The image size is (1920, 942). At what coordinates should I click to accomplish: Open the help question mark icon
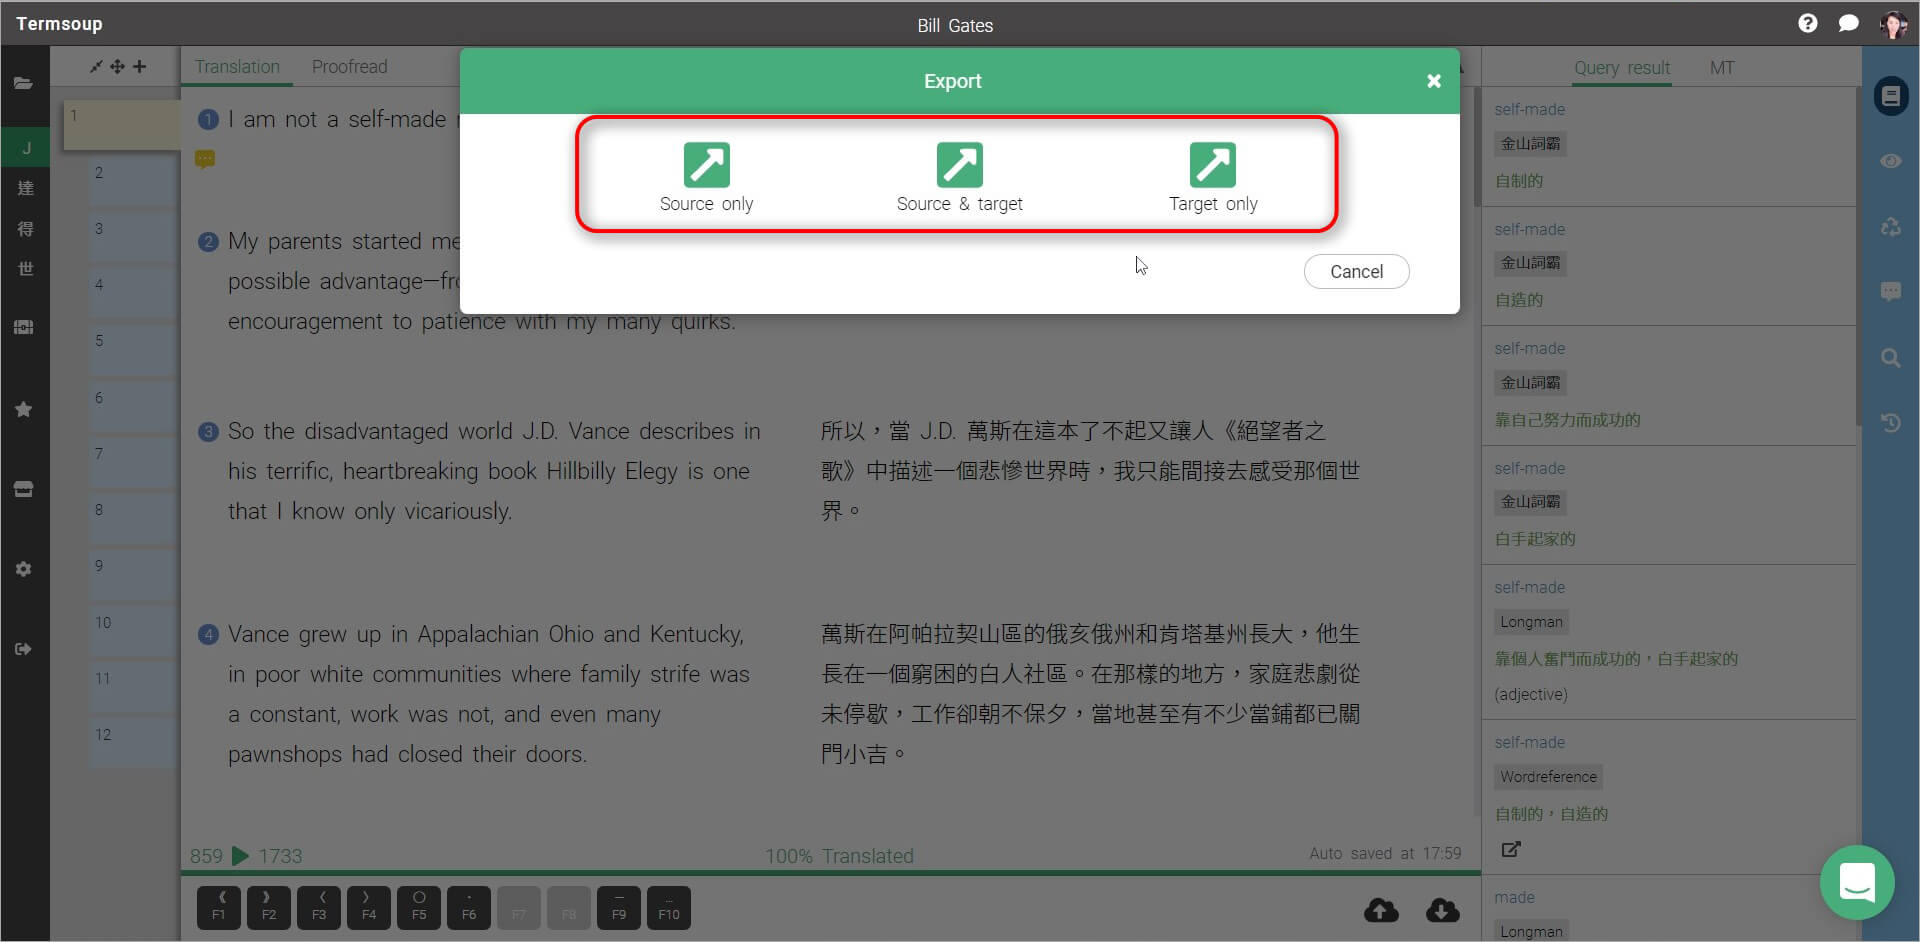[x=1807, y=23]
